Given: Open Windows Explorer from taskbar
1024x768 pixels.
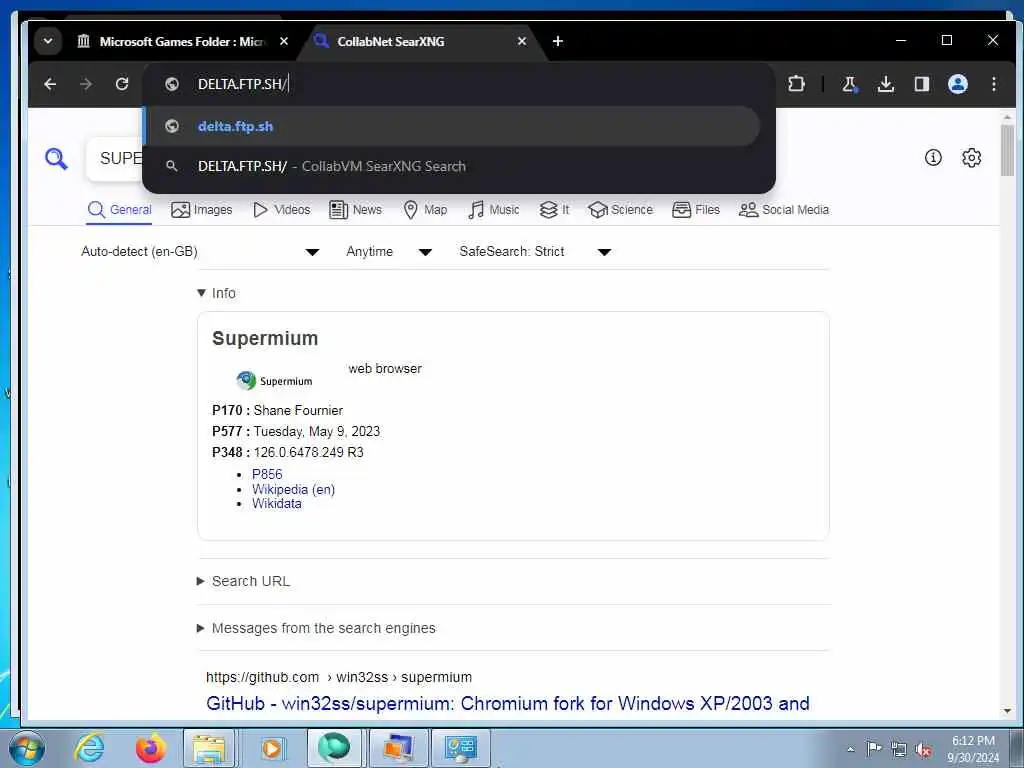Looking at the screenshot, I should click(x=209, y=748).
